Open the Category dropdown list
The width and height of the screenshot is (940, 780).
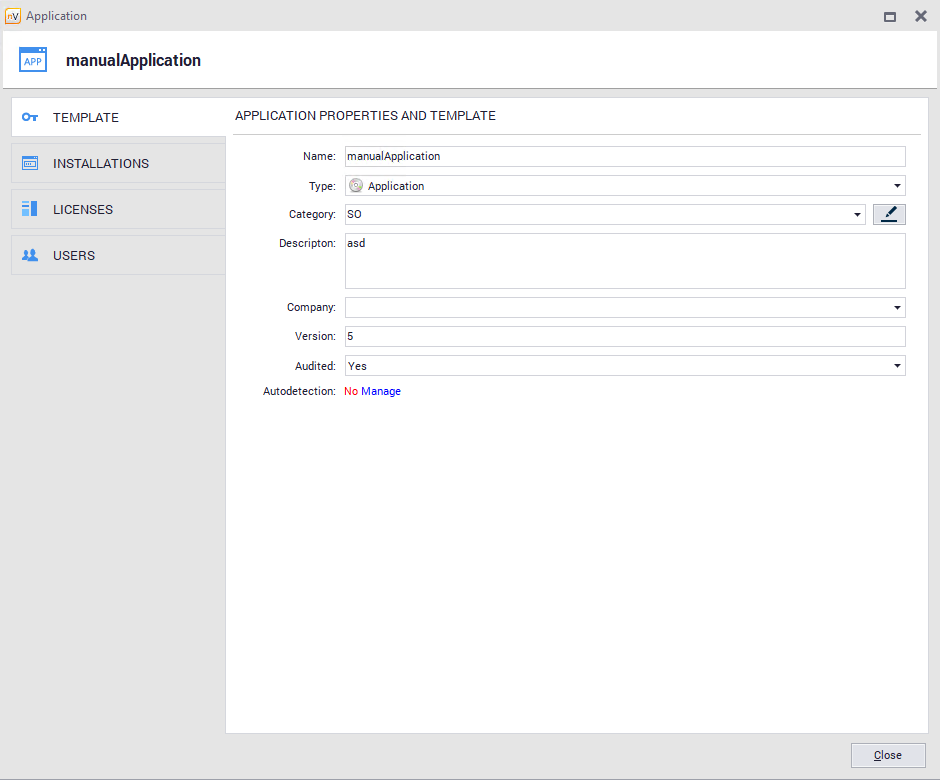tap(857, 215)
